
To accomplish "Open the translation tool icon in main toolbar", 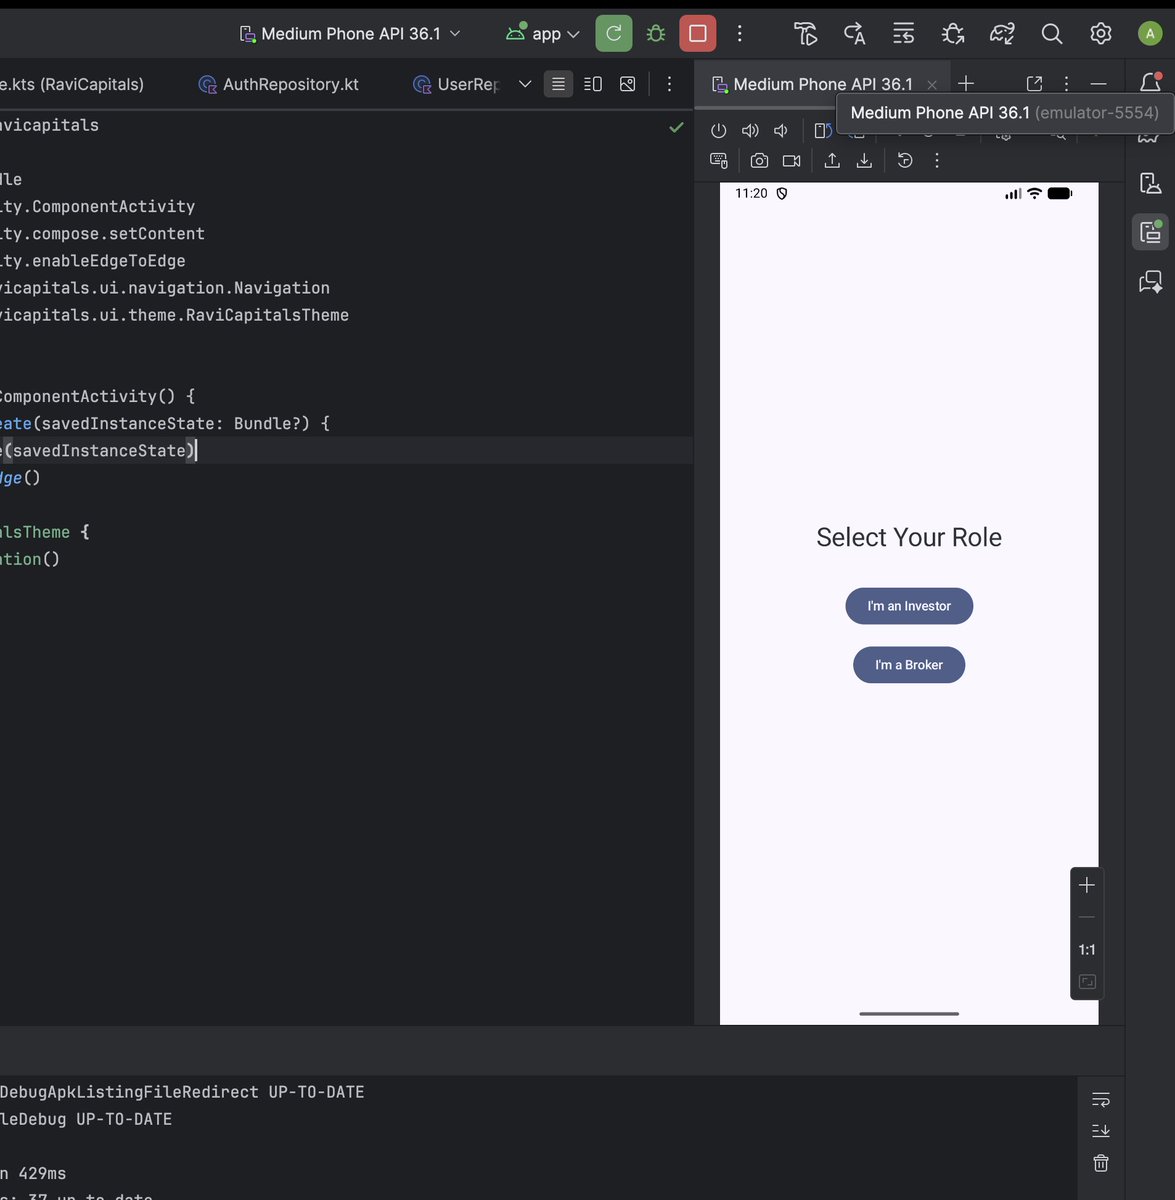I will 855,33.
